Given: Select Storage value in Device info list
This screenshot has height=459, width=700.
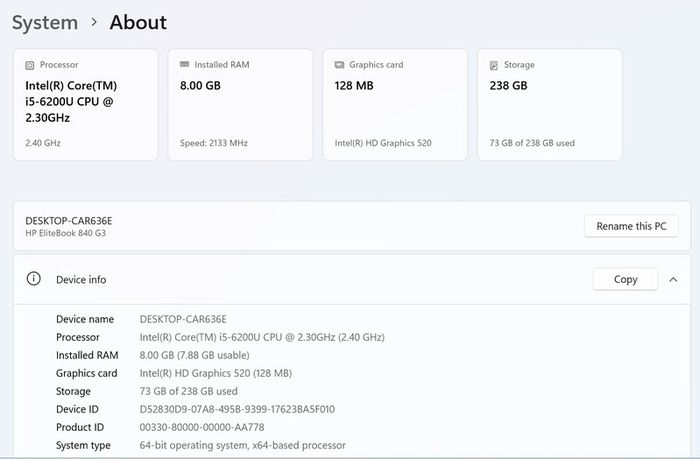Looking at the screenshot, I should (188, 391).
